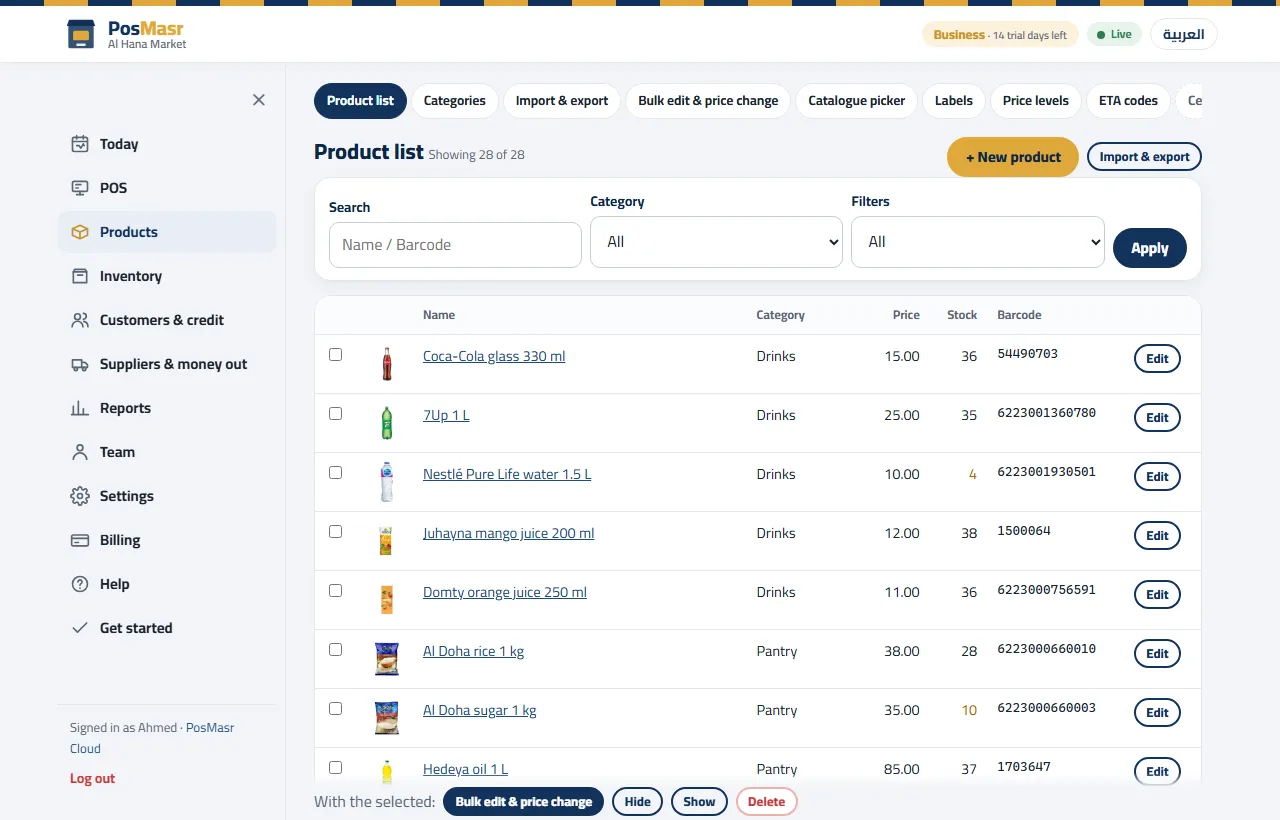1280x820 pixels.
Task: Apply the search filters
Action: tap(1150, 248)
